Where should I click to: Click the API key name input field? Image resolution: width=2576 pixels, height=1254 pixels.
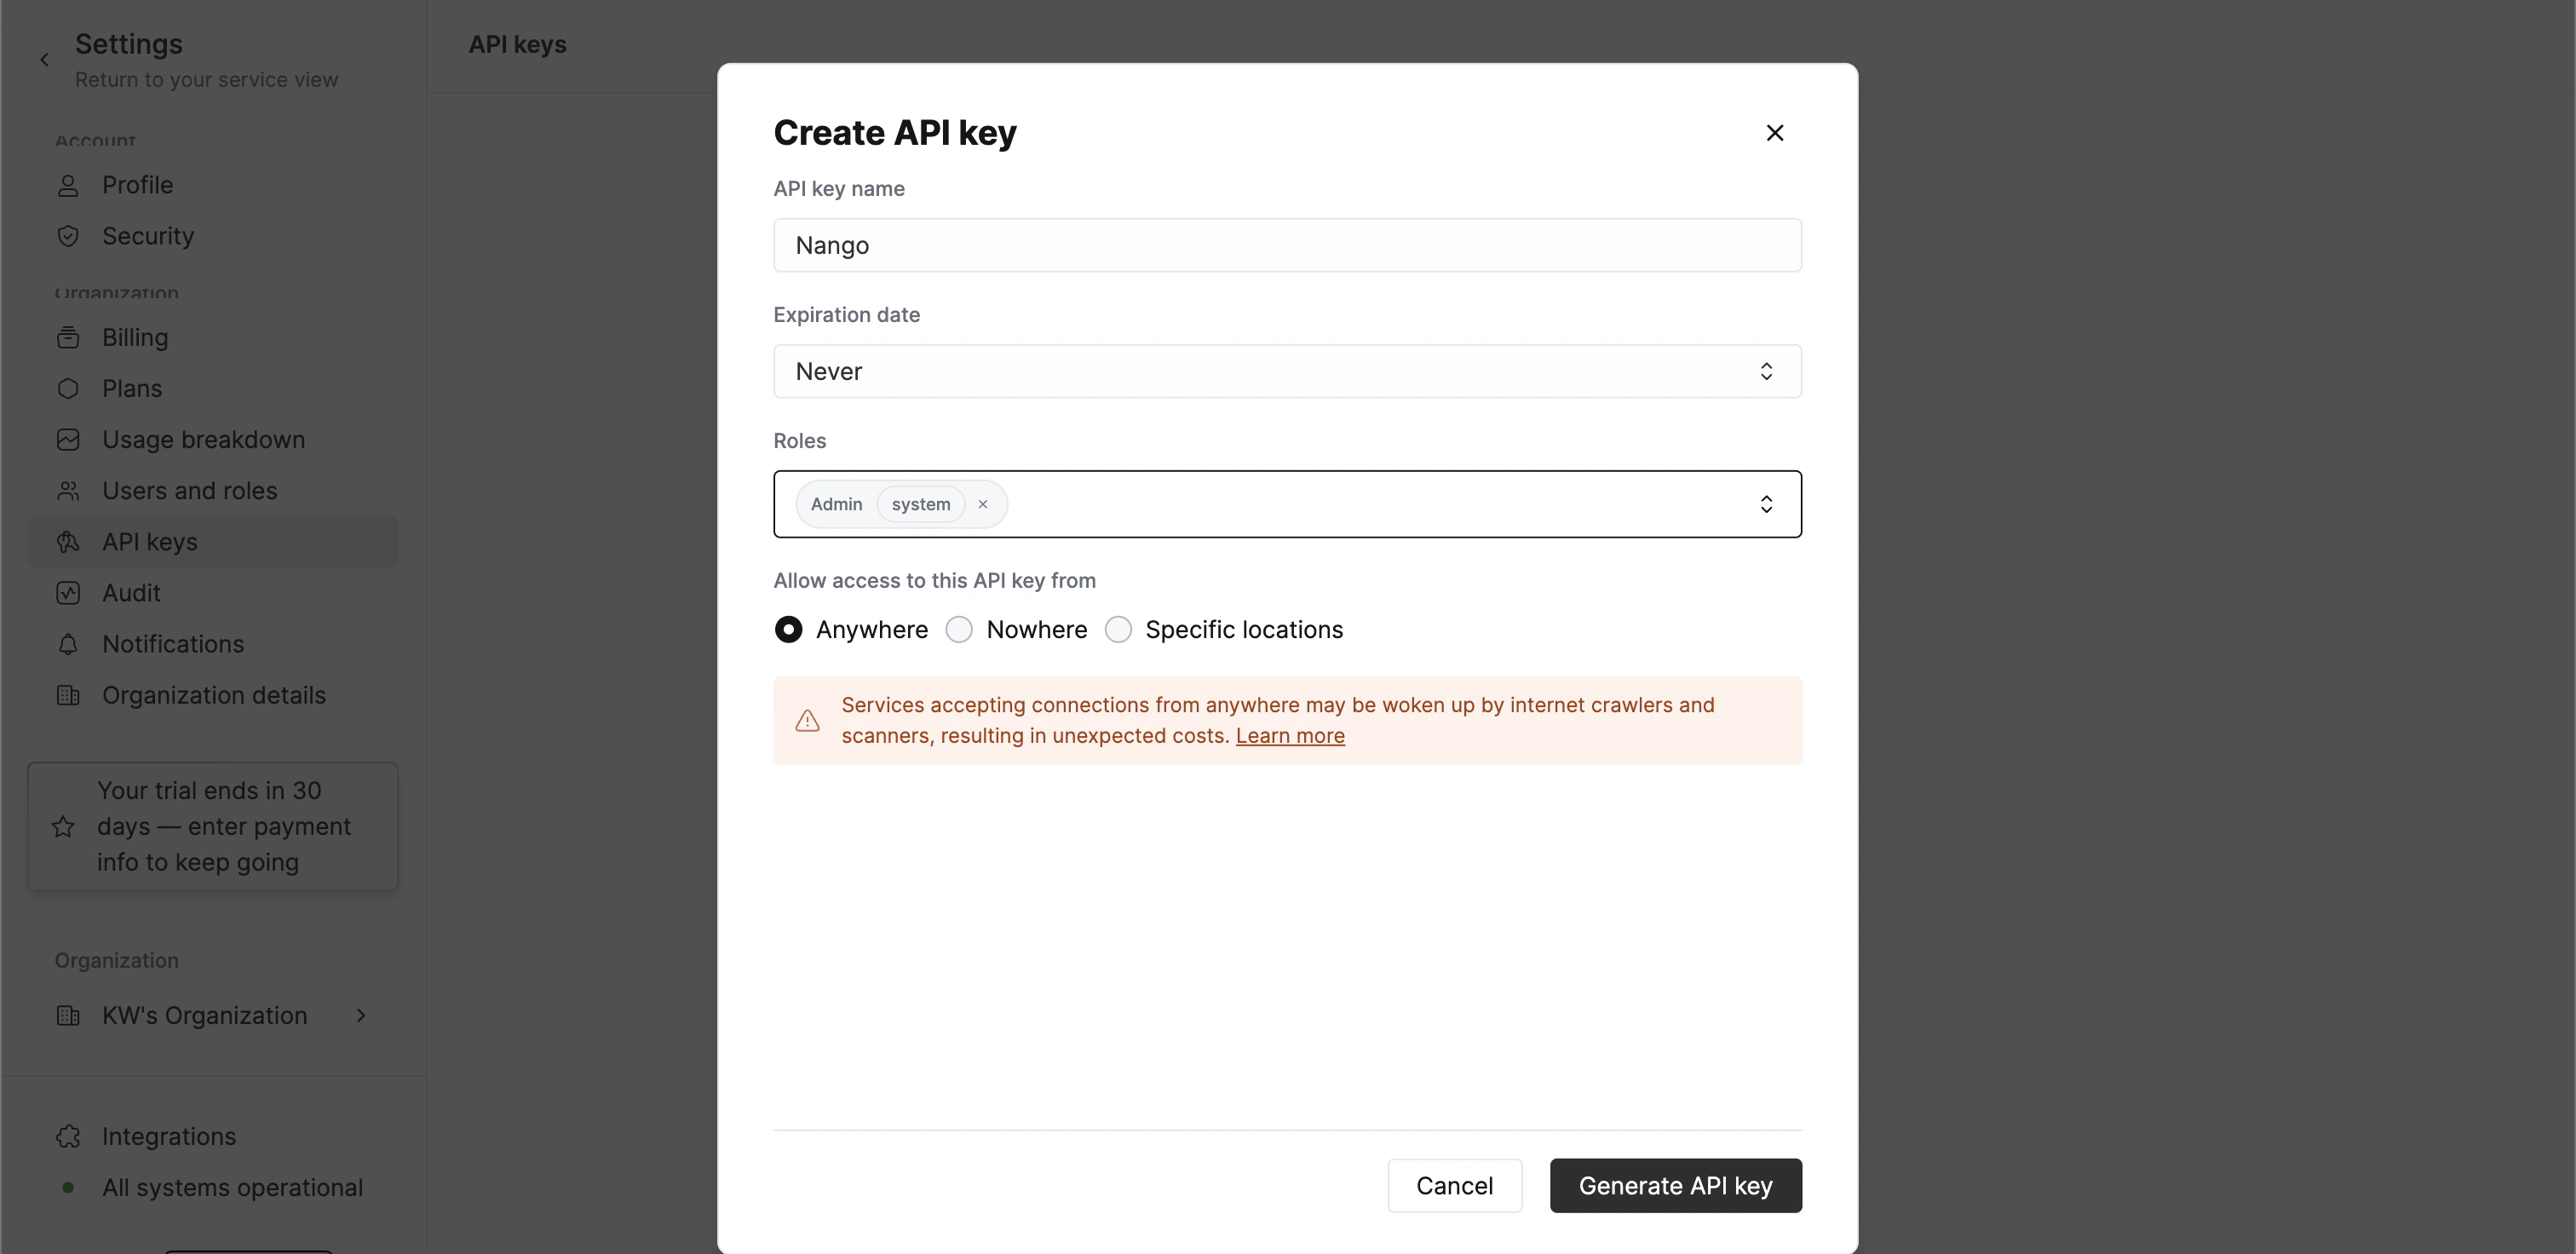pyautogui.click(x=1287, y=246)
